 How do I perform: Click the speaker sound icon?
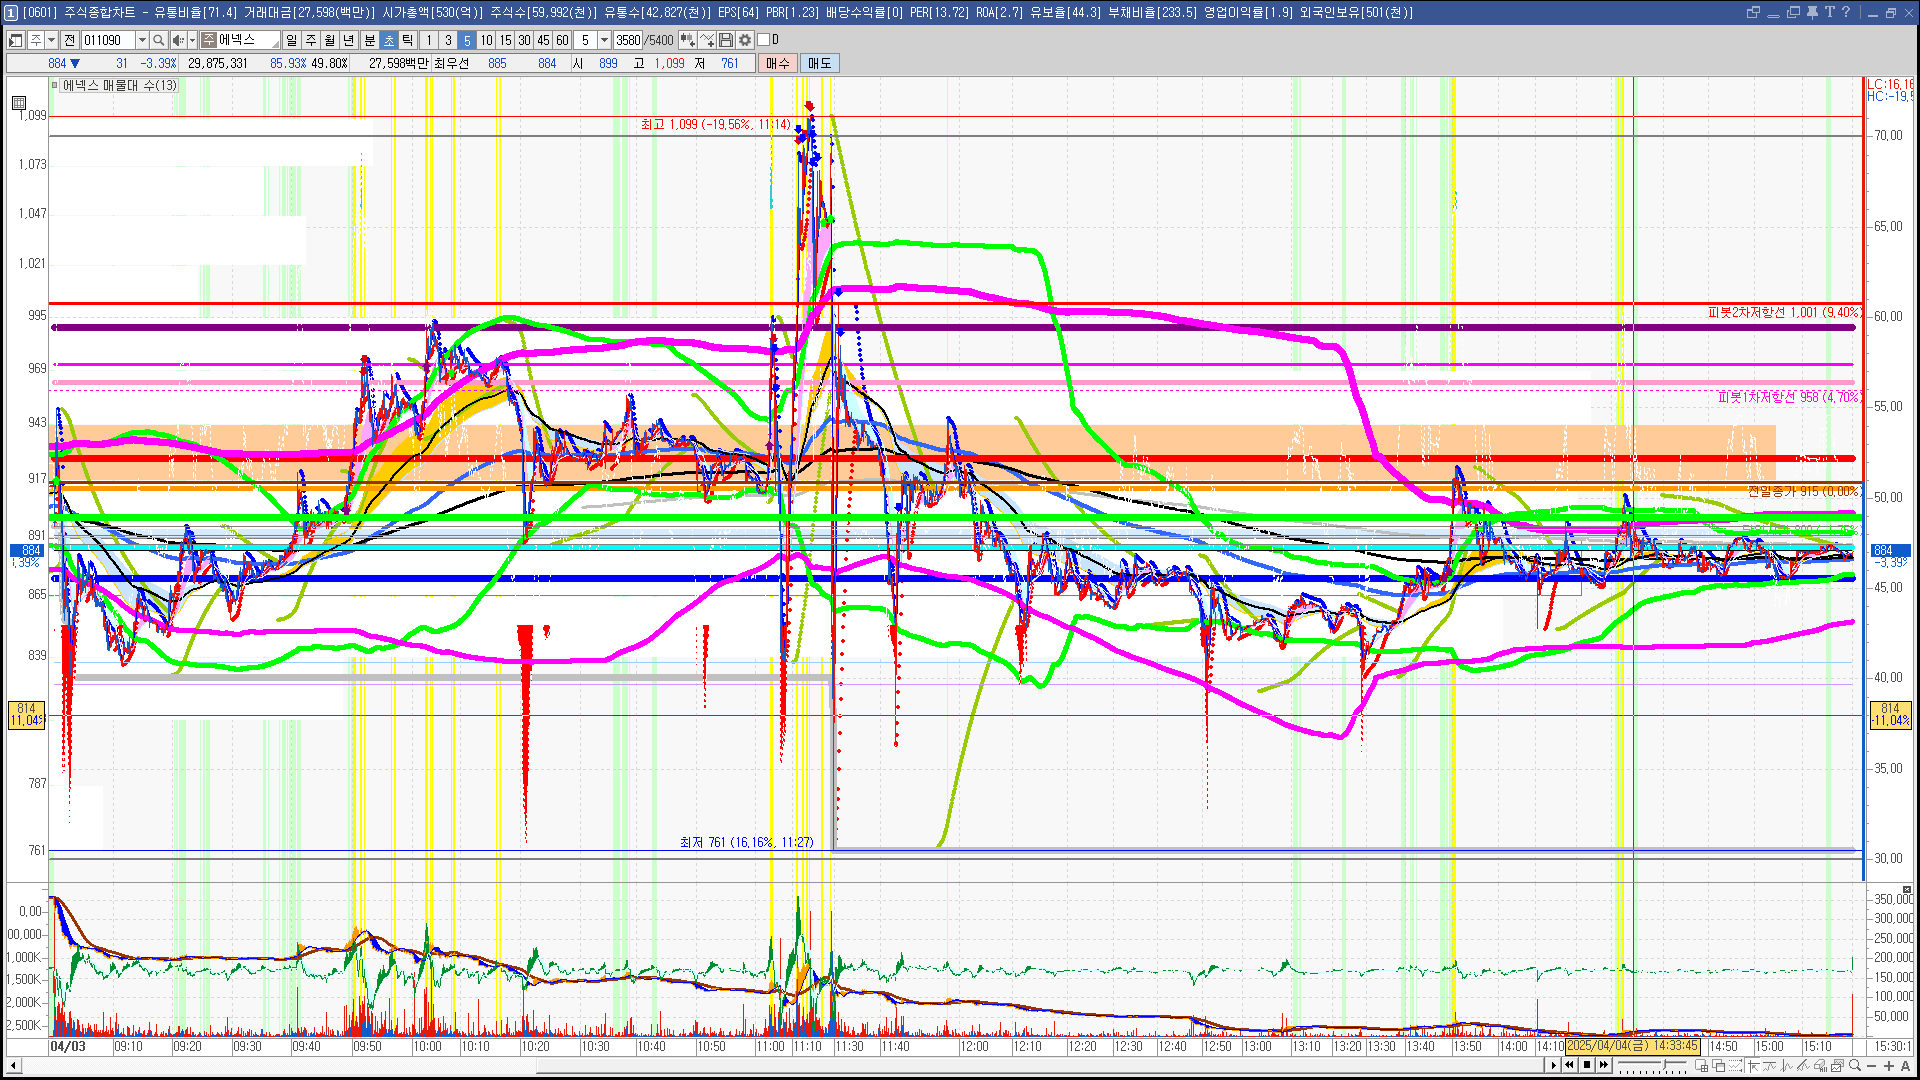177,40
